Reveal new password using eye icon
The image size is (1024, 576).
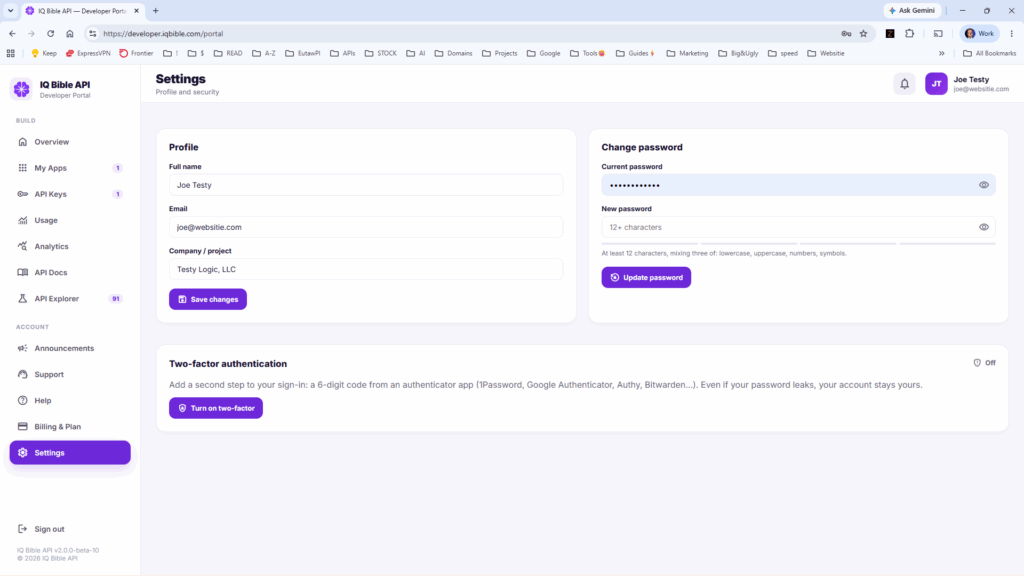tap(984, 227)
